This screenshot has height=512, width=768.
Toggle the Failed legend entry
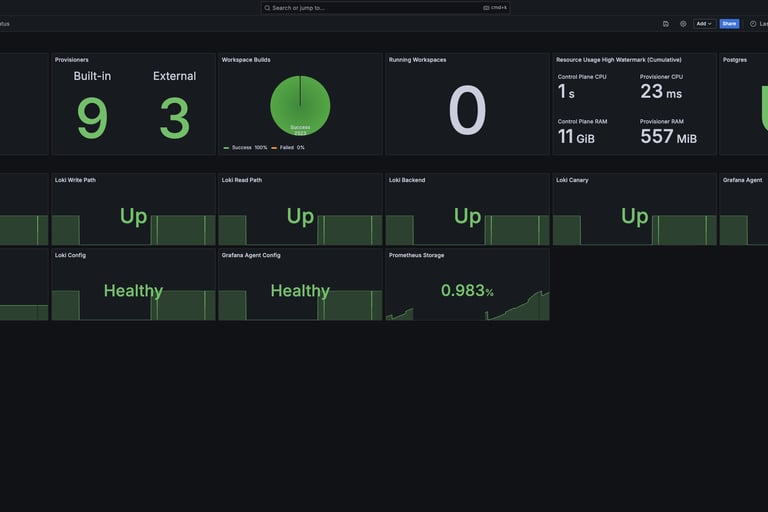[x=288, y=147]
